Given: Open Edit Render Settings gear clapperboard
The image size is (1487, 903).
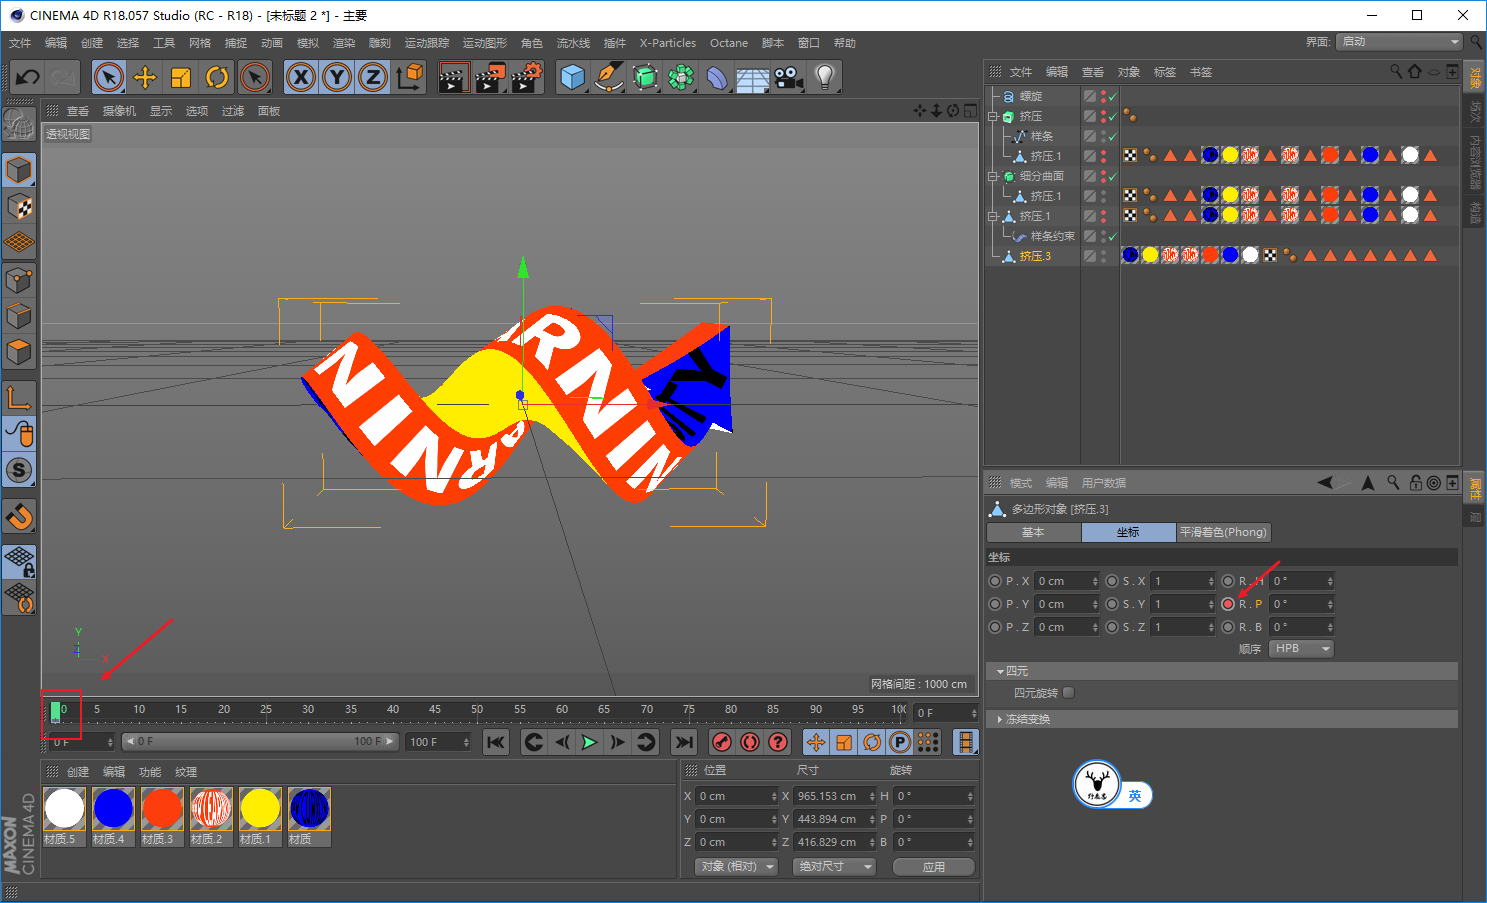Looking at the screenshot, I should (526, 77).
